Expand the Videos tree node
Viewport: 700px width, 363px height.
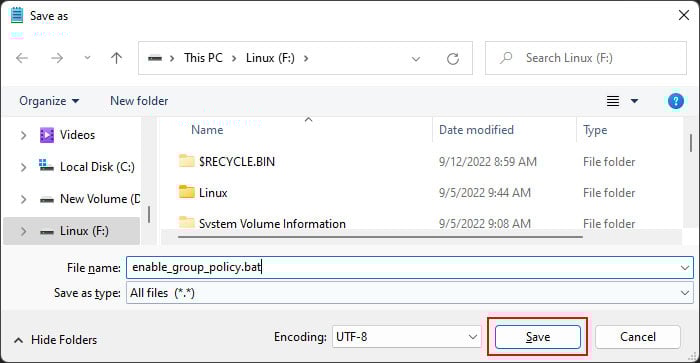pyautogui.click(x=23, y=135)
